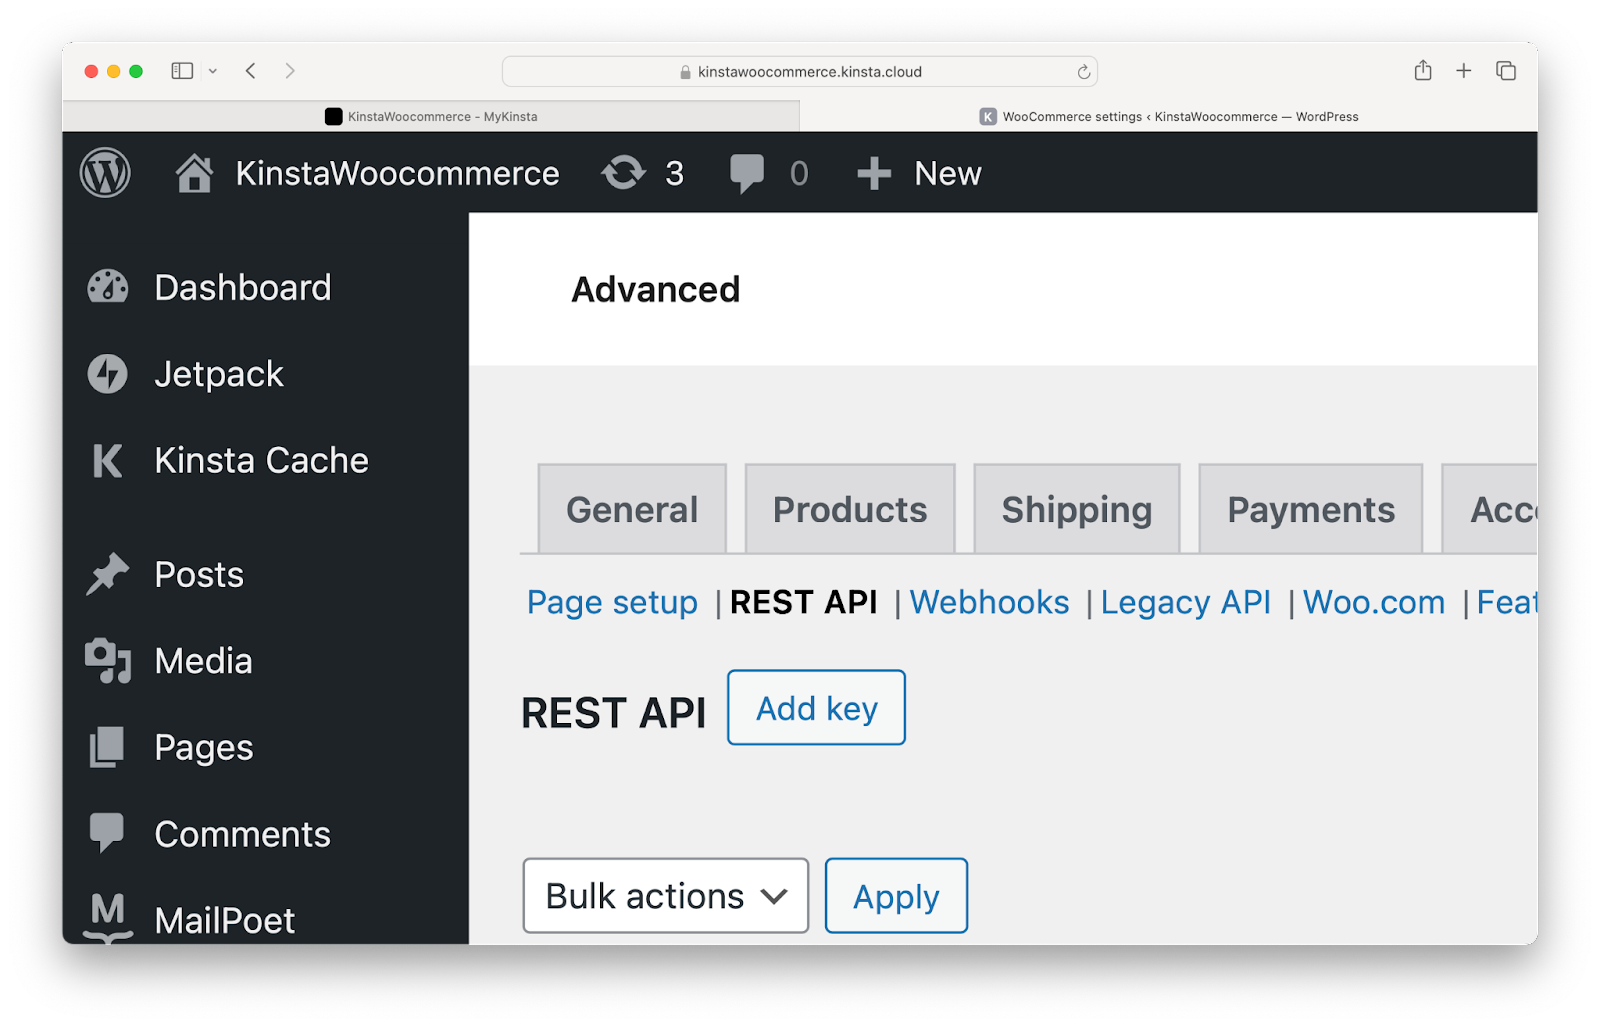Open the Kinsta Cache K icon
The height and width of the screenshot is (1027, 1600).
pyautogui.click(x=107, y=461)
